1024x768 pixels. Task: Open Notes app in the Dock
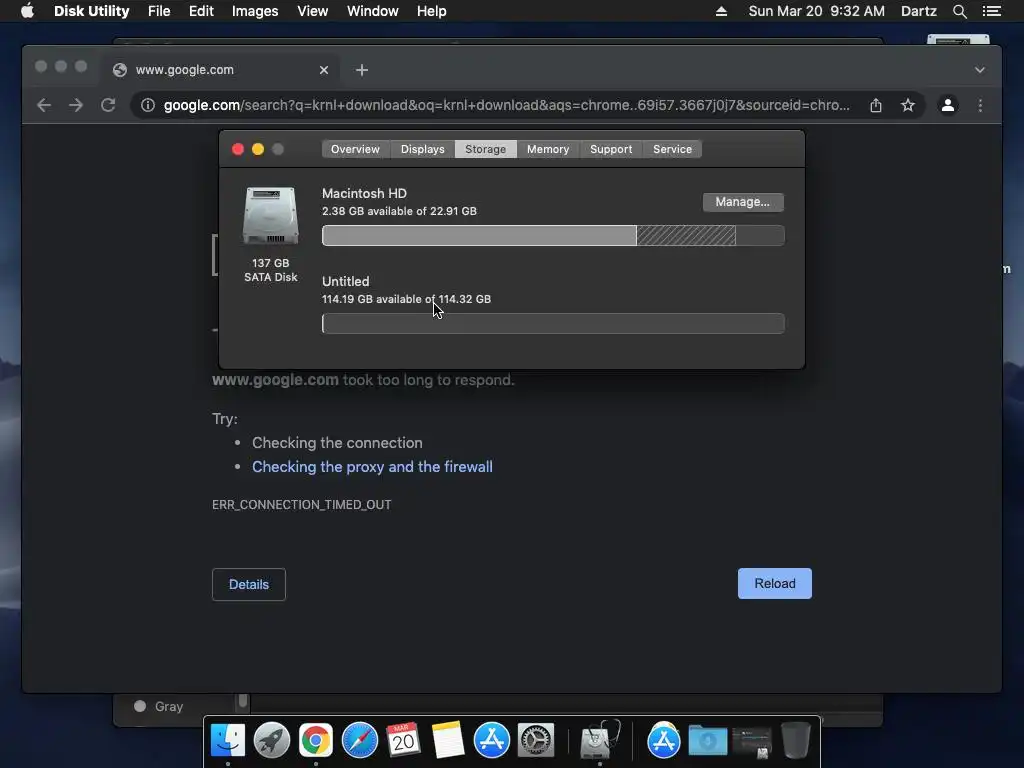(x=447, y=740)
